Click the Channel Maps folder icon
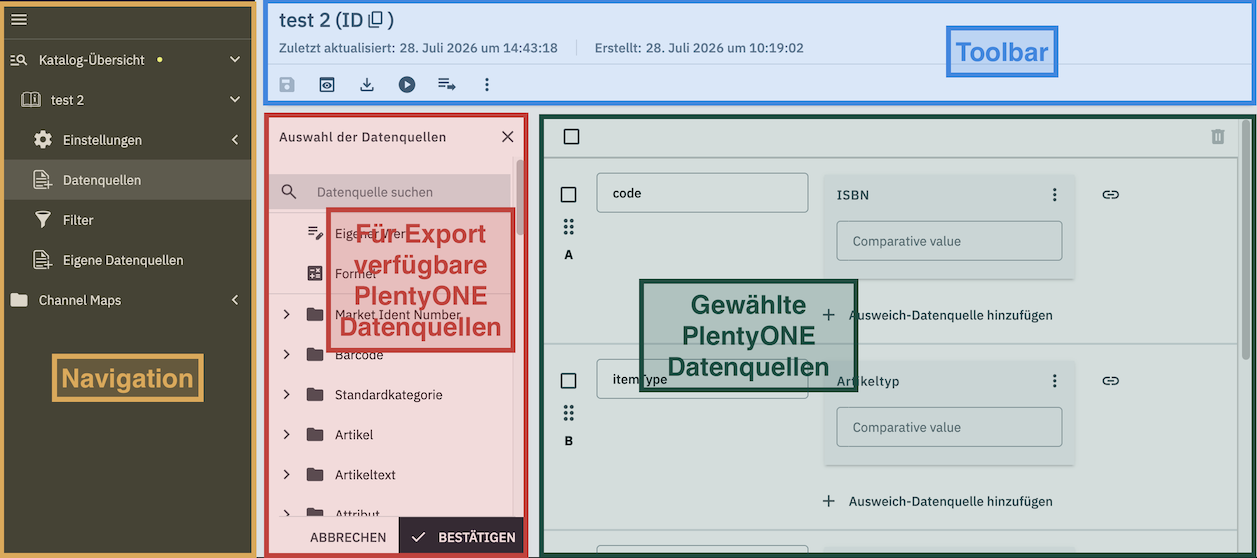Image resolution: width=1257 pixels, height=558 pixels. tap(19, 300)
